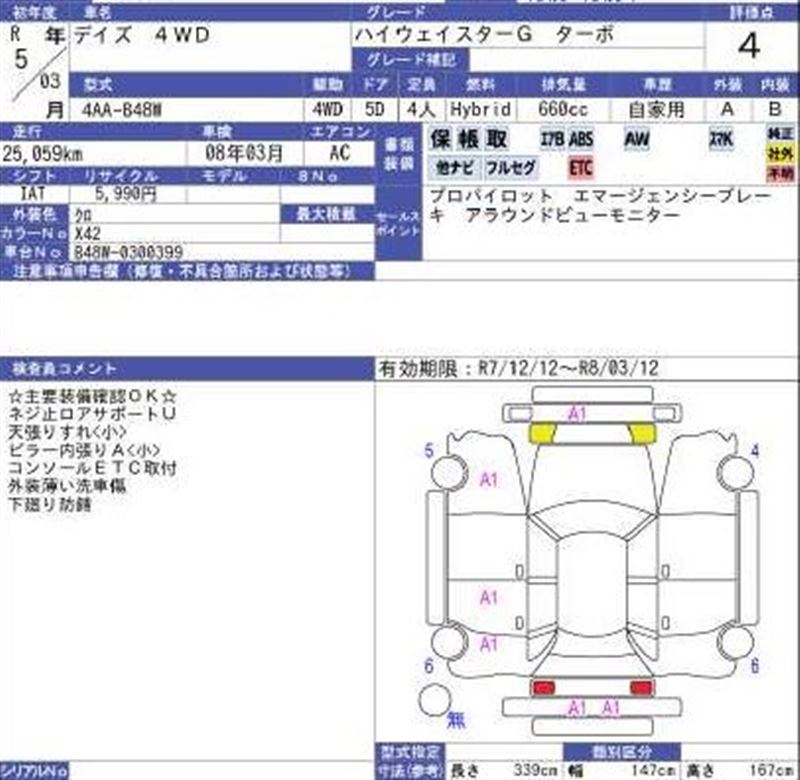
Task: Click the A1 mark beside tire number 5
Action: click(x=488, y=480)
